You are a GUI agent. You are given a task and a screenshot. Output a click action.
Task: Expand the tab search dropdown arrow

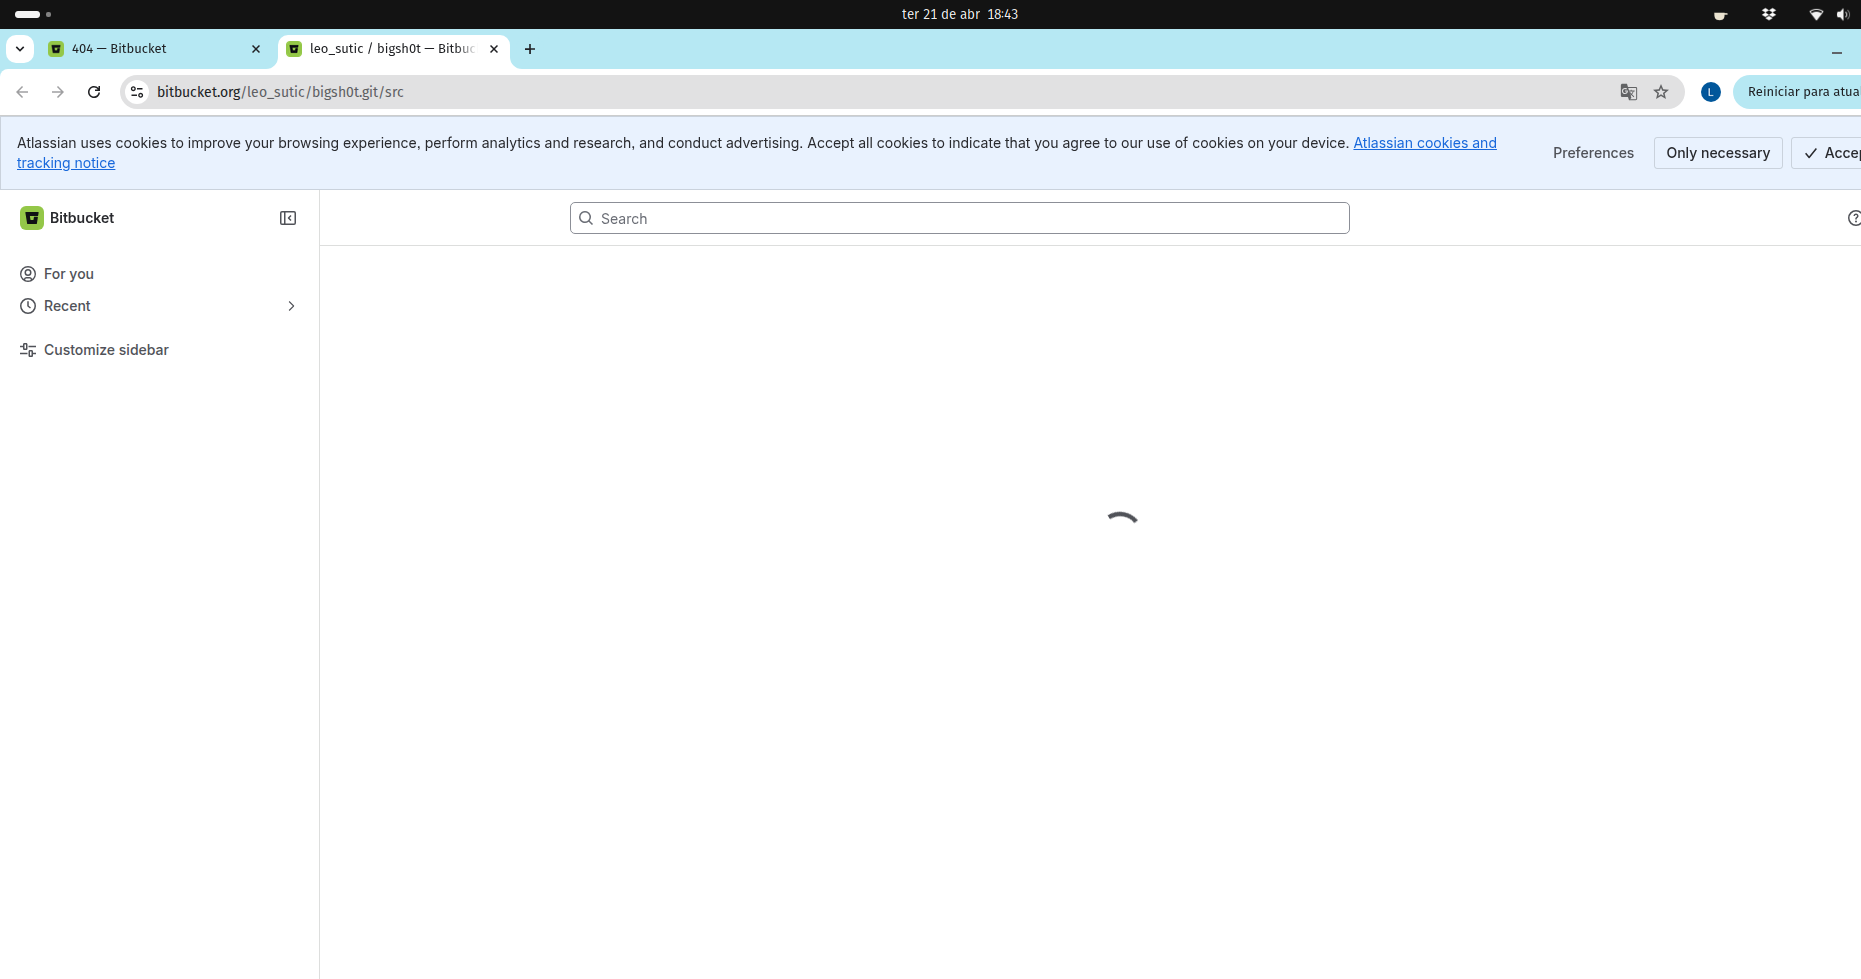pos(20,49)
